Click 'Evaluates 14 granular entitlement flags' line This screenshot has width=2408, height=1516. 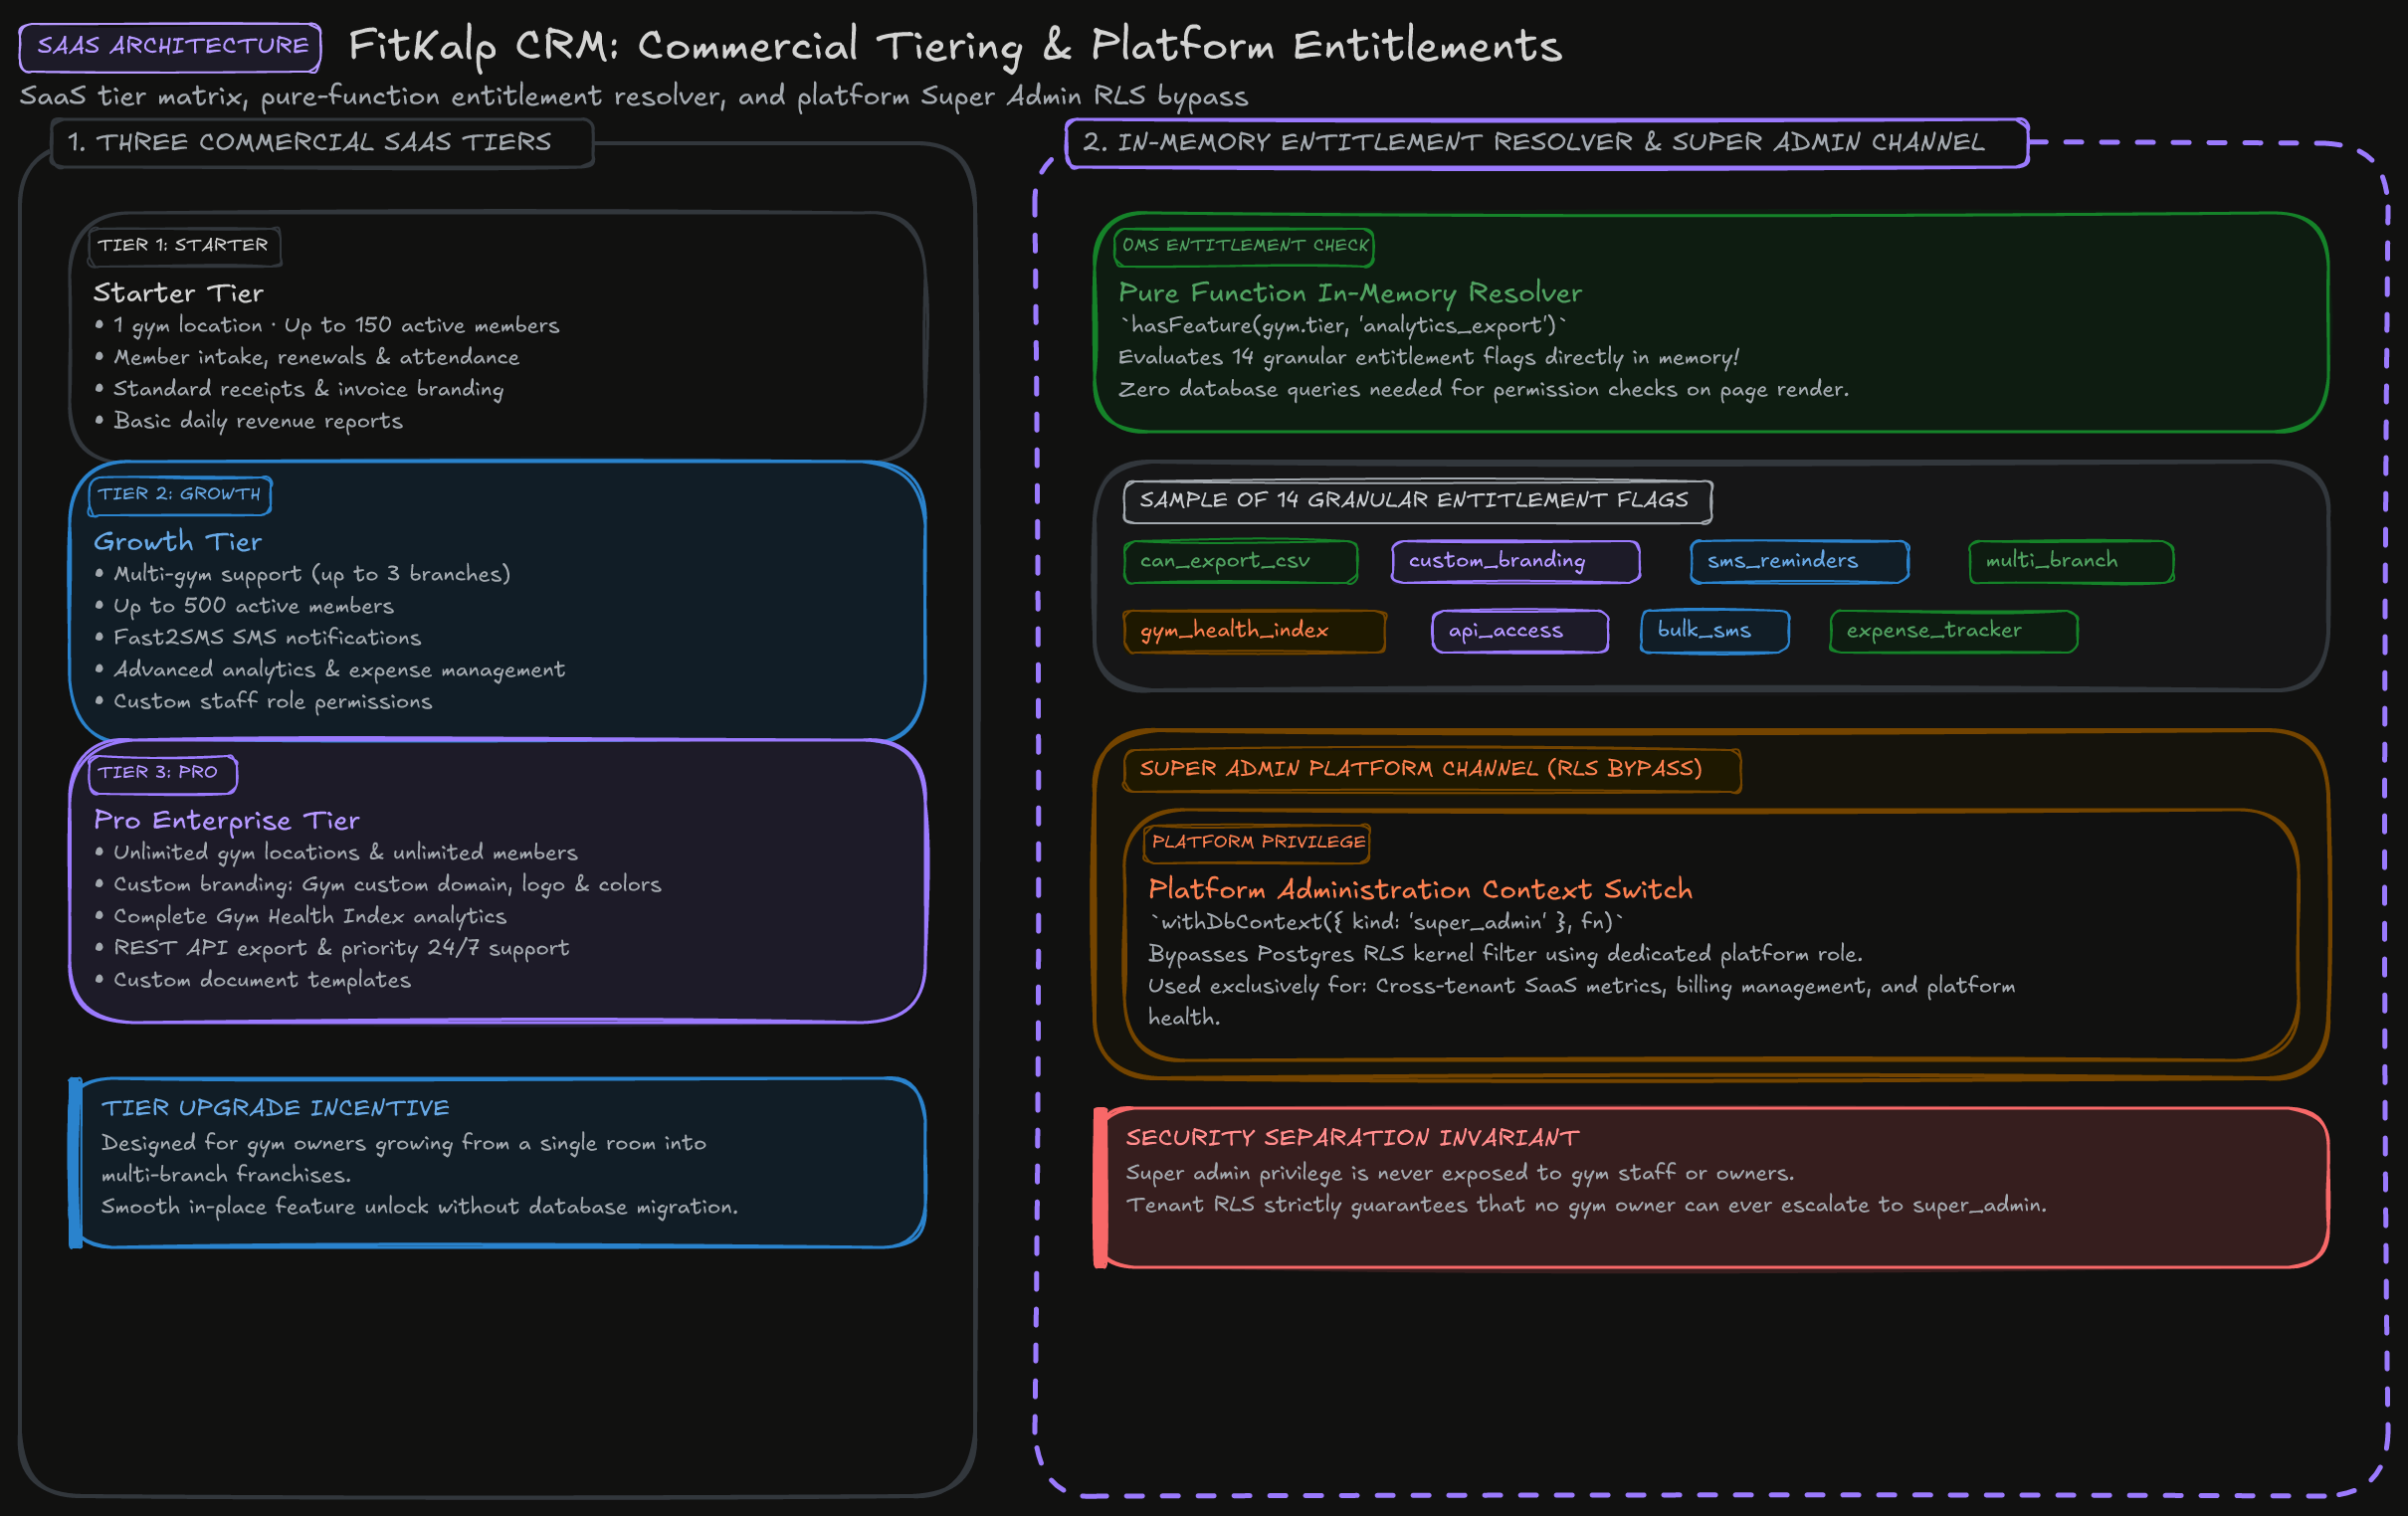tap(1429, 358)
